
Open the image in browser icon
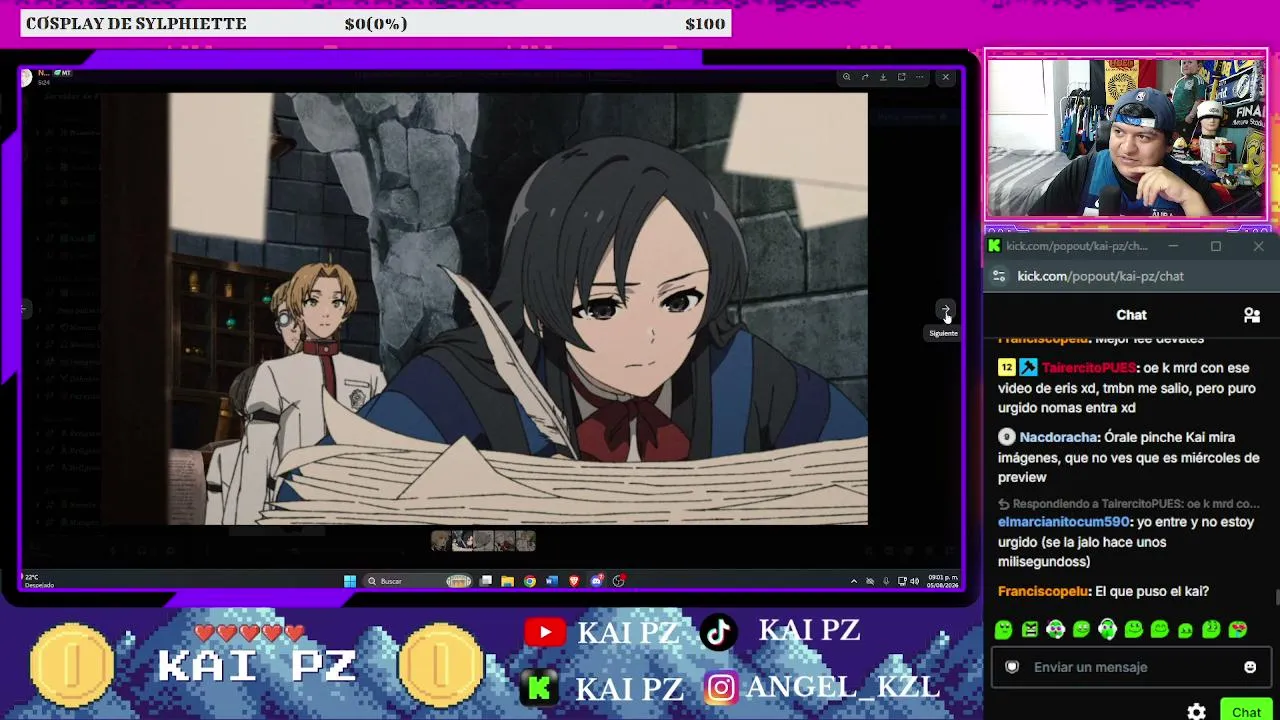coord(901,77)
